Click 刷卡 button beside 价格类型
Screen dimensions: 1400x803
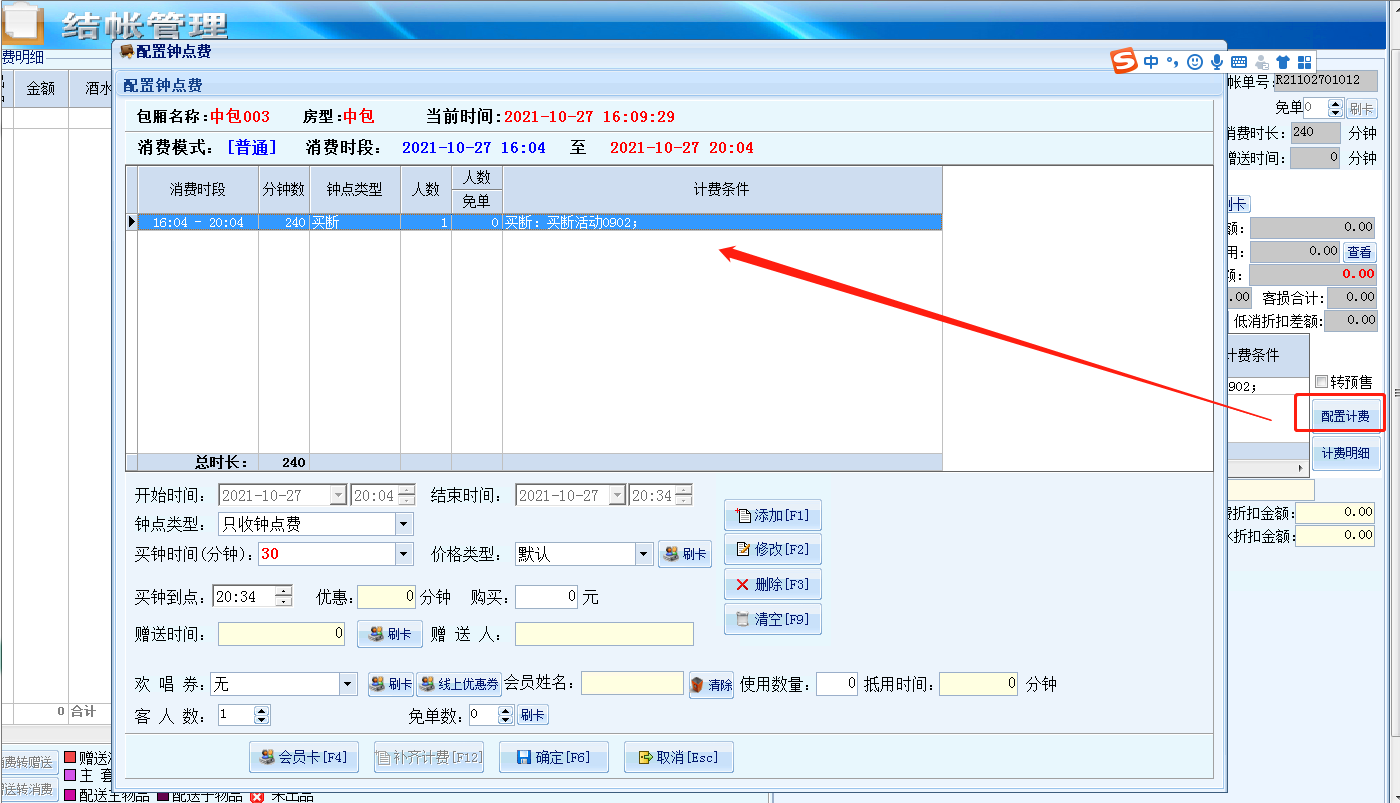point(685,554)
